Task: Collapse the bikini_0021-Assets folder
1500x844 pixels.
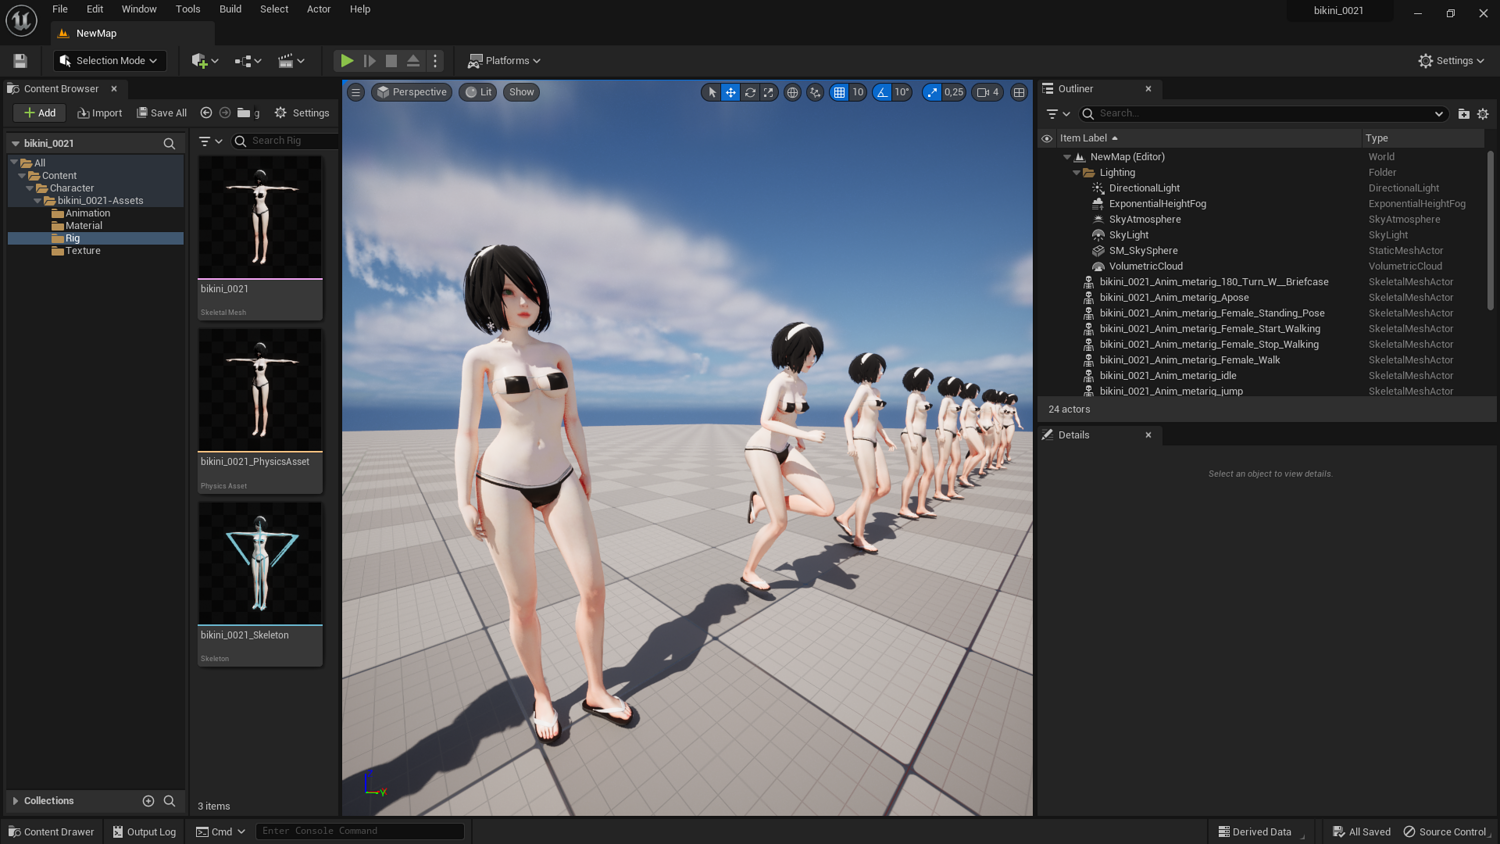Action: [38, 201]
